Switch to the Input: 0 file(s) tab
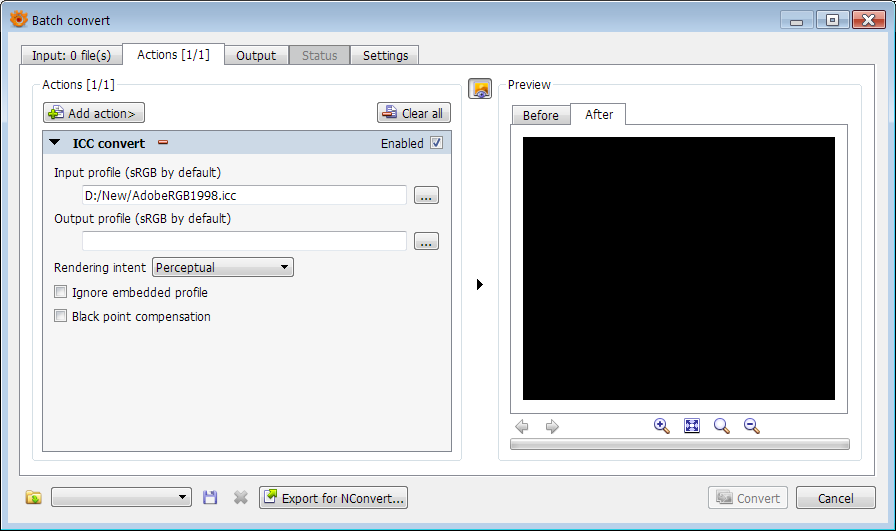The width and height of the screenshot is (896, 531). pos(71,55)
